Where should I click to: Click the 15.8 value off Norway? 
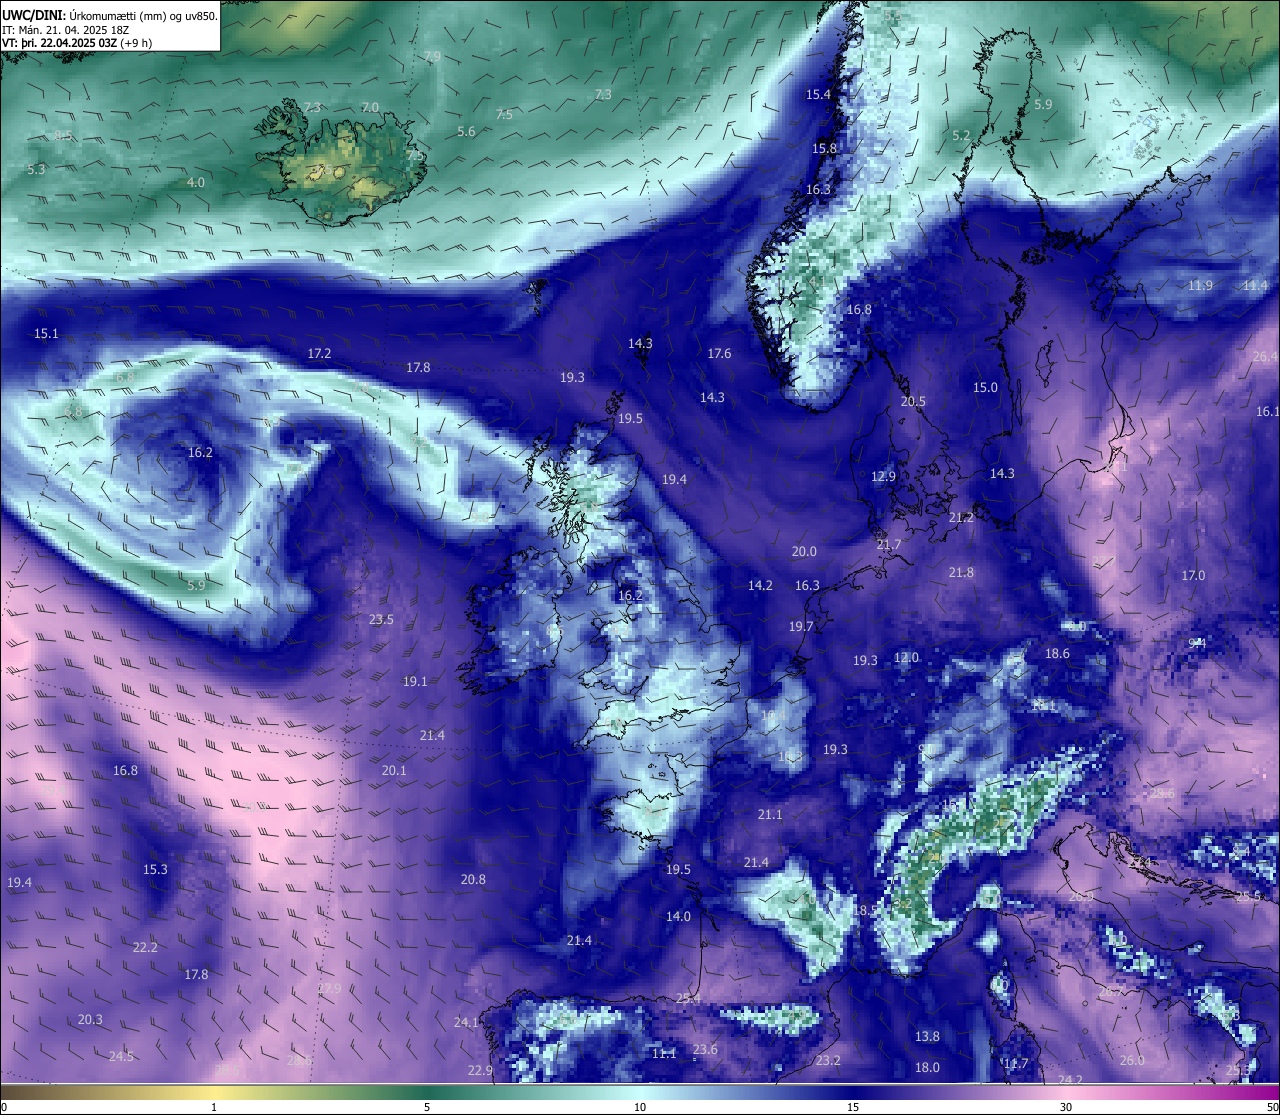tap(824, 149)
